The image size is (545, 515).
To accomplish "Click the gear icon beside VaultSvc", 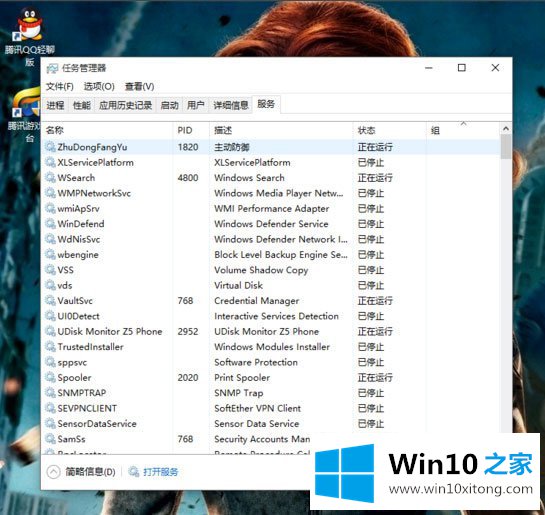I will click(51, 301).
